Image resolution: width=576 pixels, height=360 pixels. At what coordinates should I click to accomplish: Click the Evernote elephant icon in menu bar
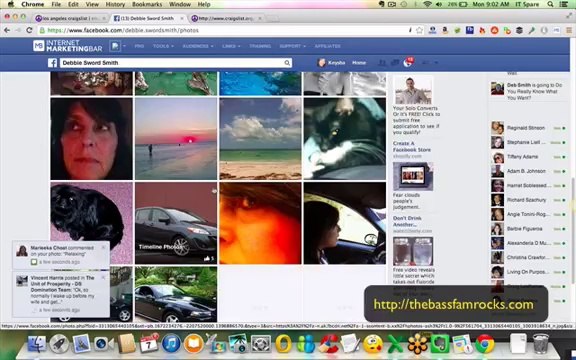381,4
